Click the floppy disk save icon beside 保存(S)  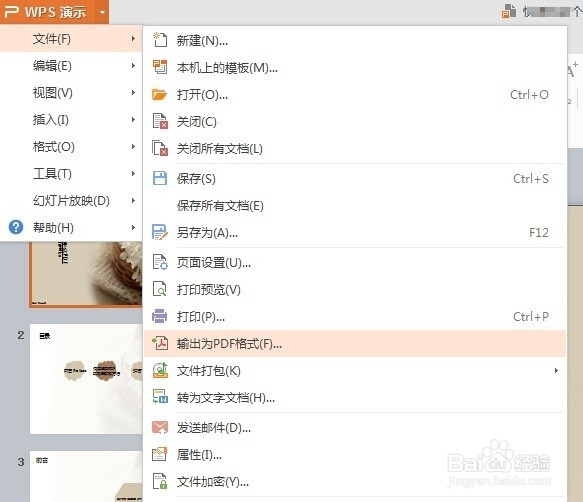pyautogui.click(x=160, y=178)
